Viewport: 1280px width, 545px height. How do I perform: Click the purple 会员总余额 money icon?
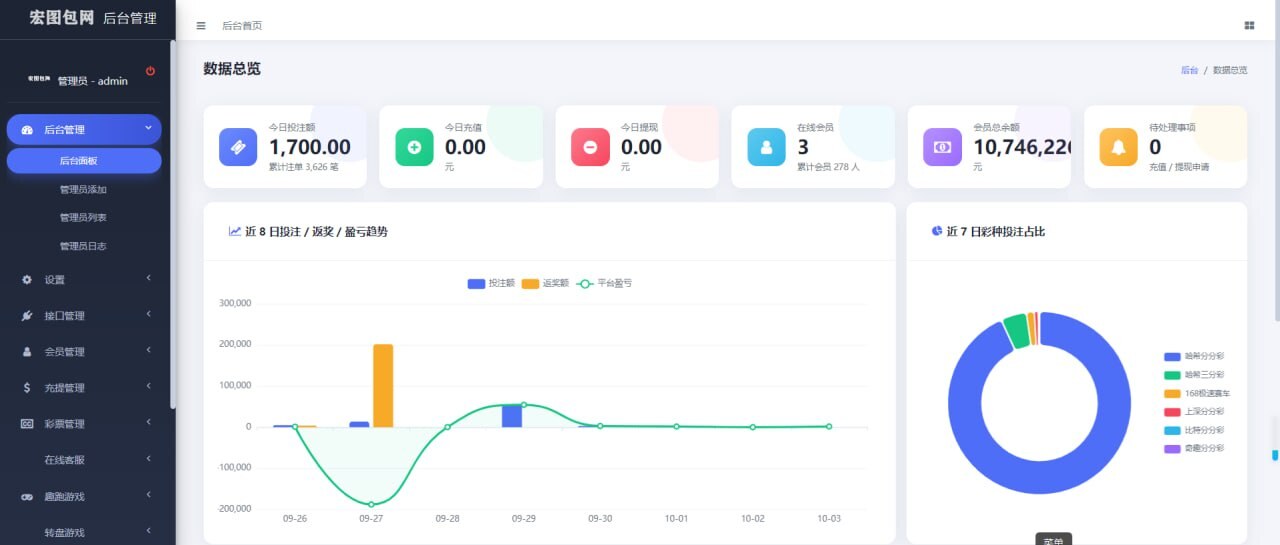pos(942,147)
